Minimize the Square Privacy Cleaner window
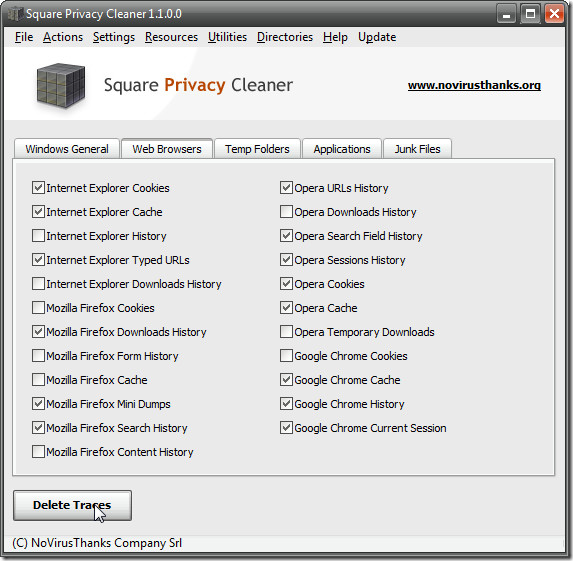Screen dimensions: 573x561 click(506, 15)
